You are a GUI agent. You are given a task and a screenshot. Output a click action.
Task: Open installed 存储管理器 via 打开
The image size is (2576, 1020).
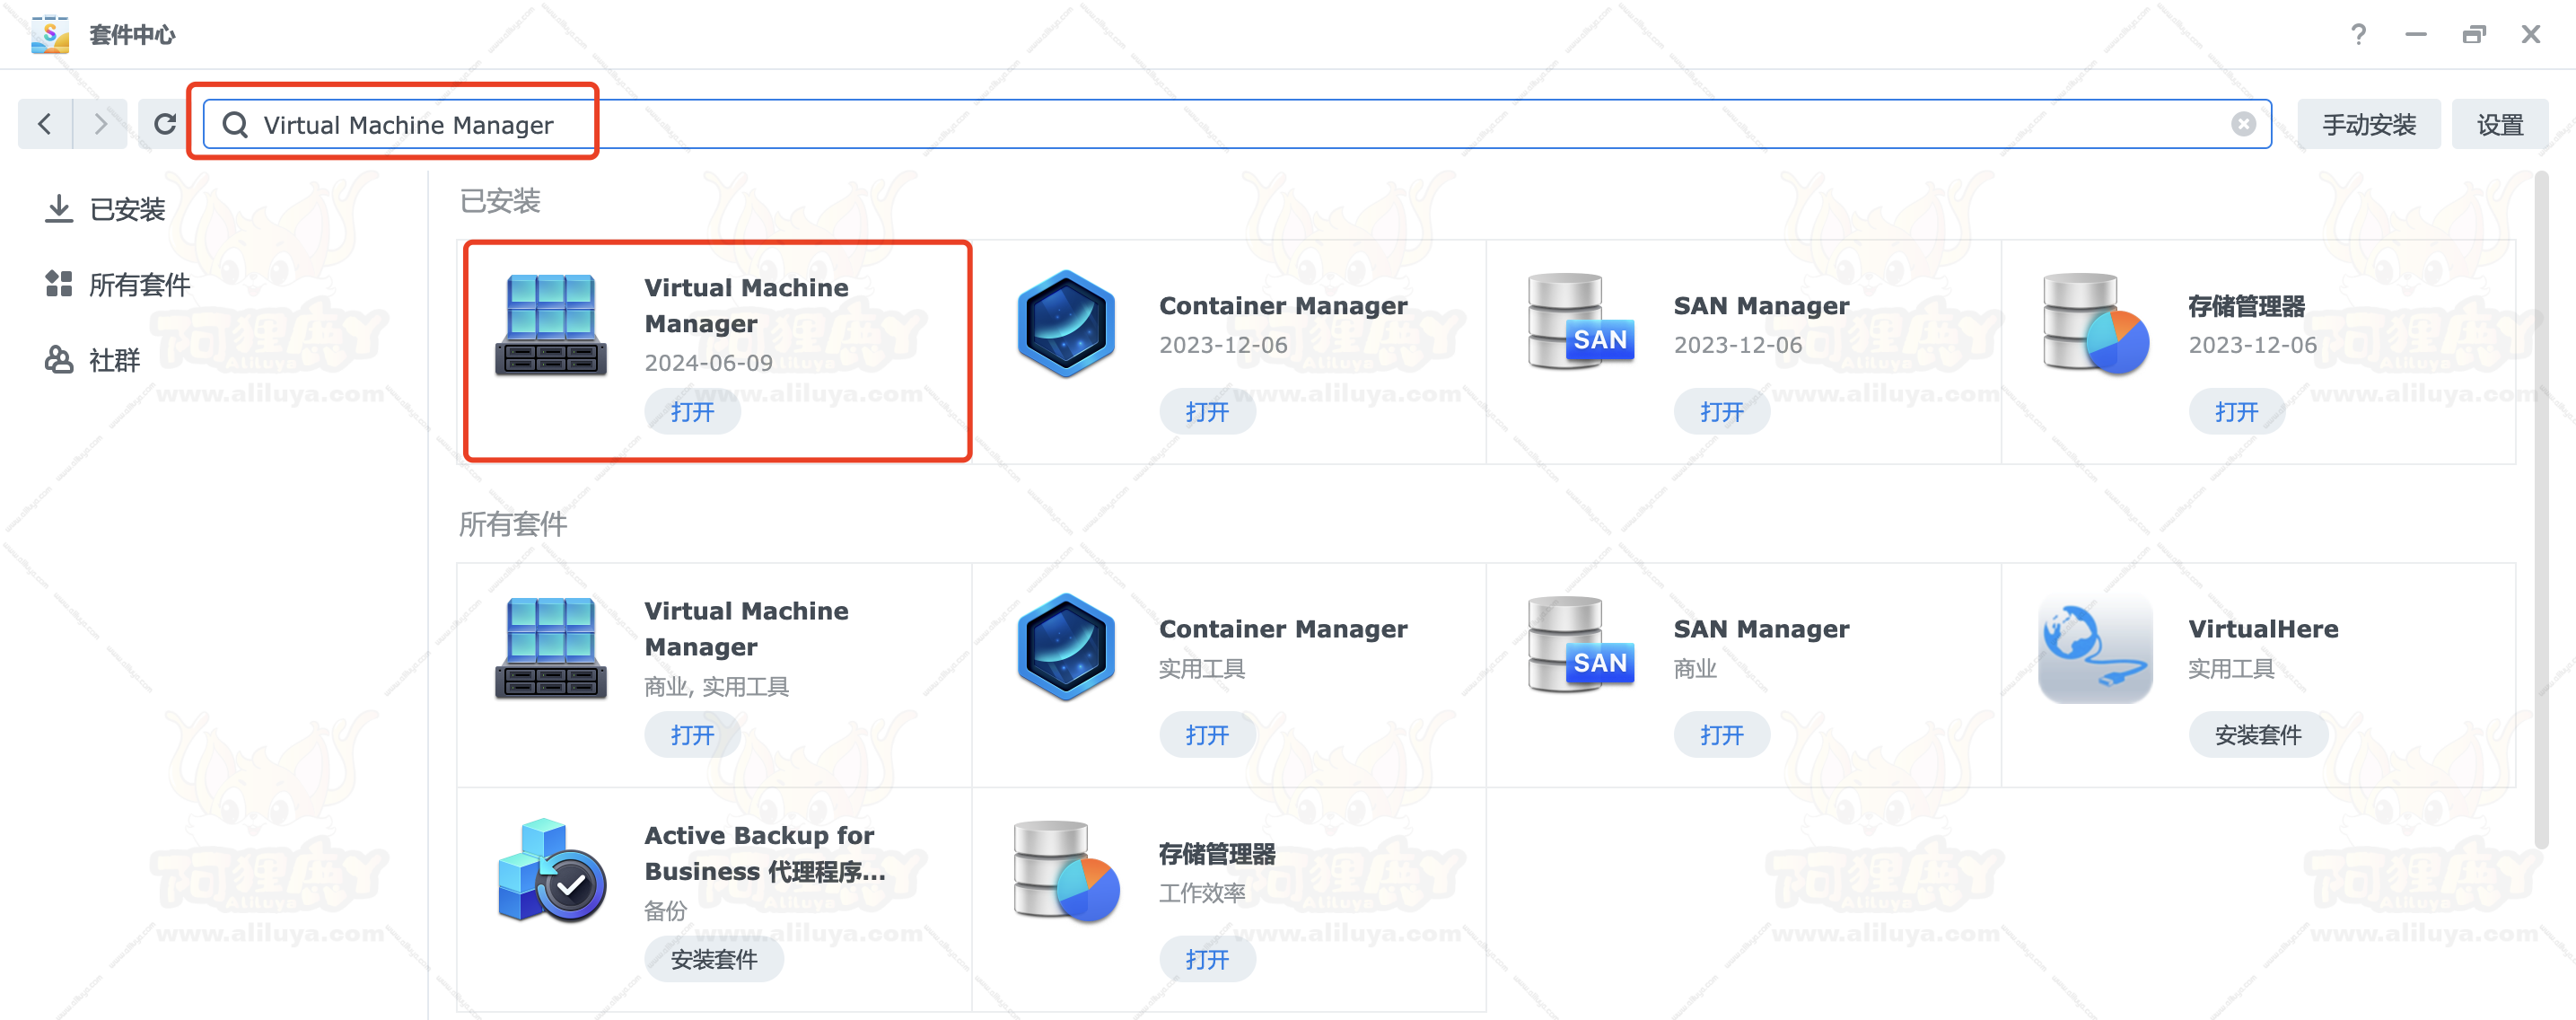coord(2236,411)
